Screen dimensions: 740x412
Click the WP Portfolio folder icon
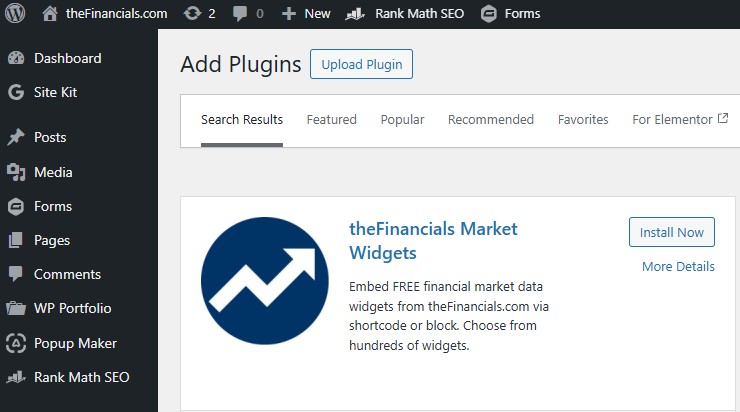tap(15, 308)
